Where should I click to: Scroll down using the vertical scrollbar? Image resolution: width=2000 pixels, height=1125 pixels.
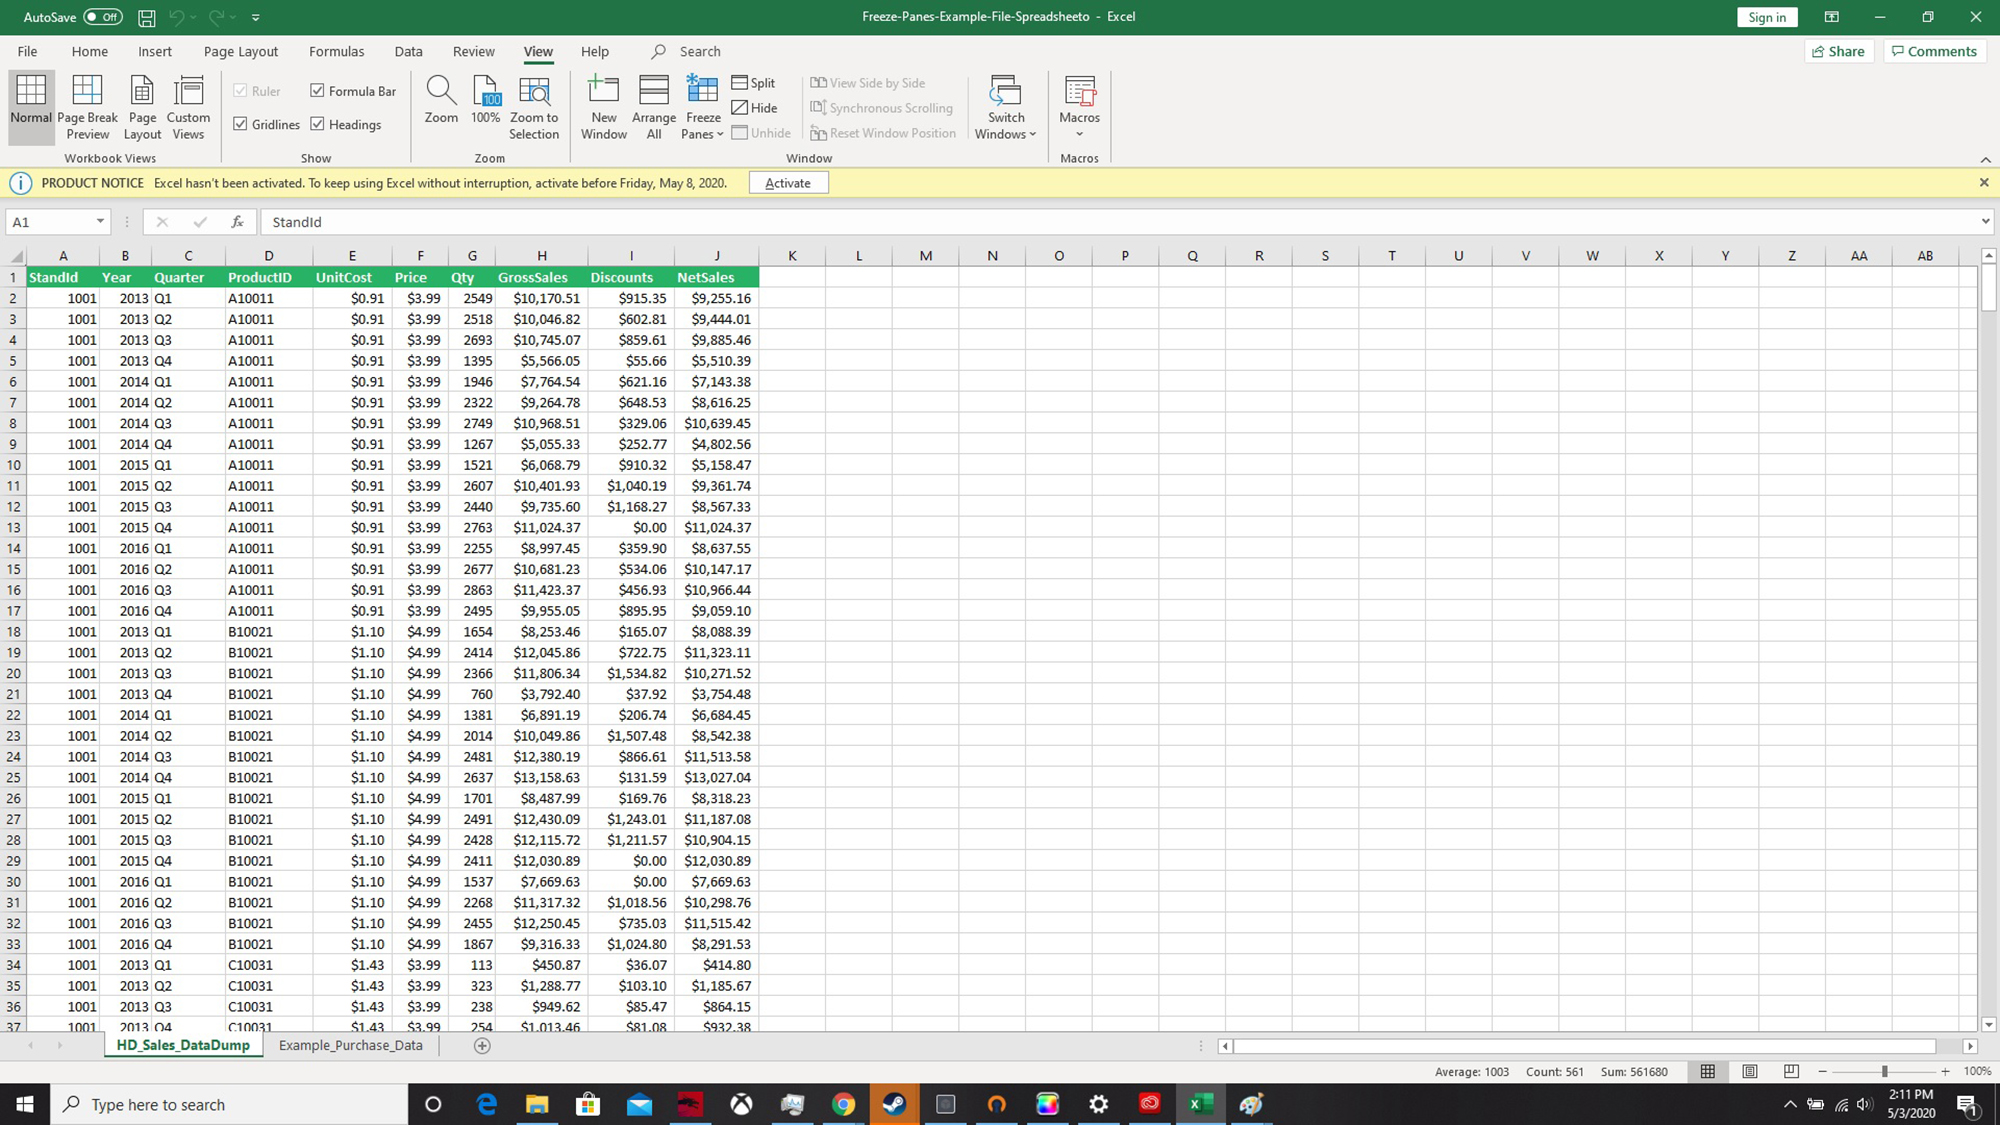point(1989,1026)
